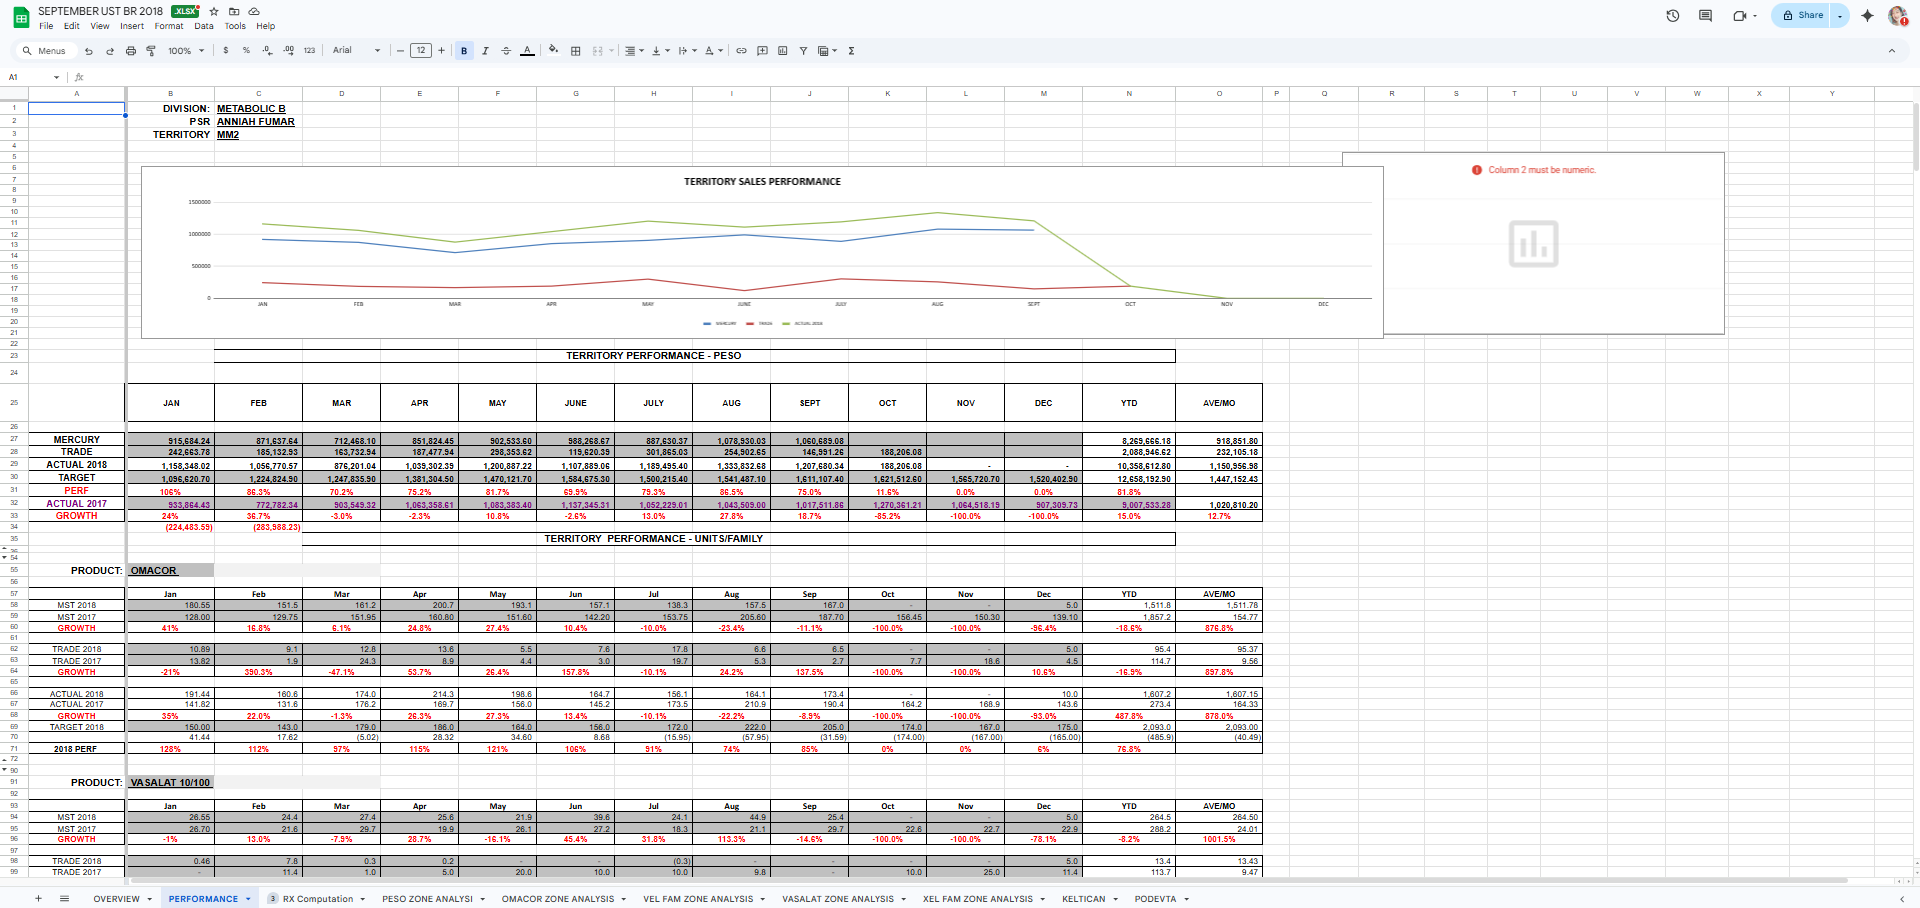Click the Decrease decimal places icon

pyautogui.click(x=267, y=51)
